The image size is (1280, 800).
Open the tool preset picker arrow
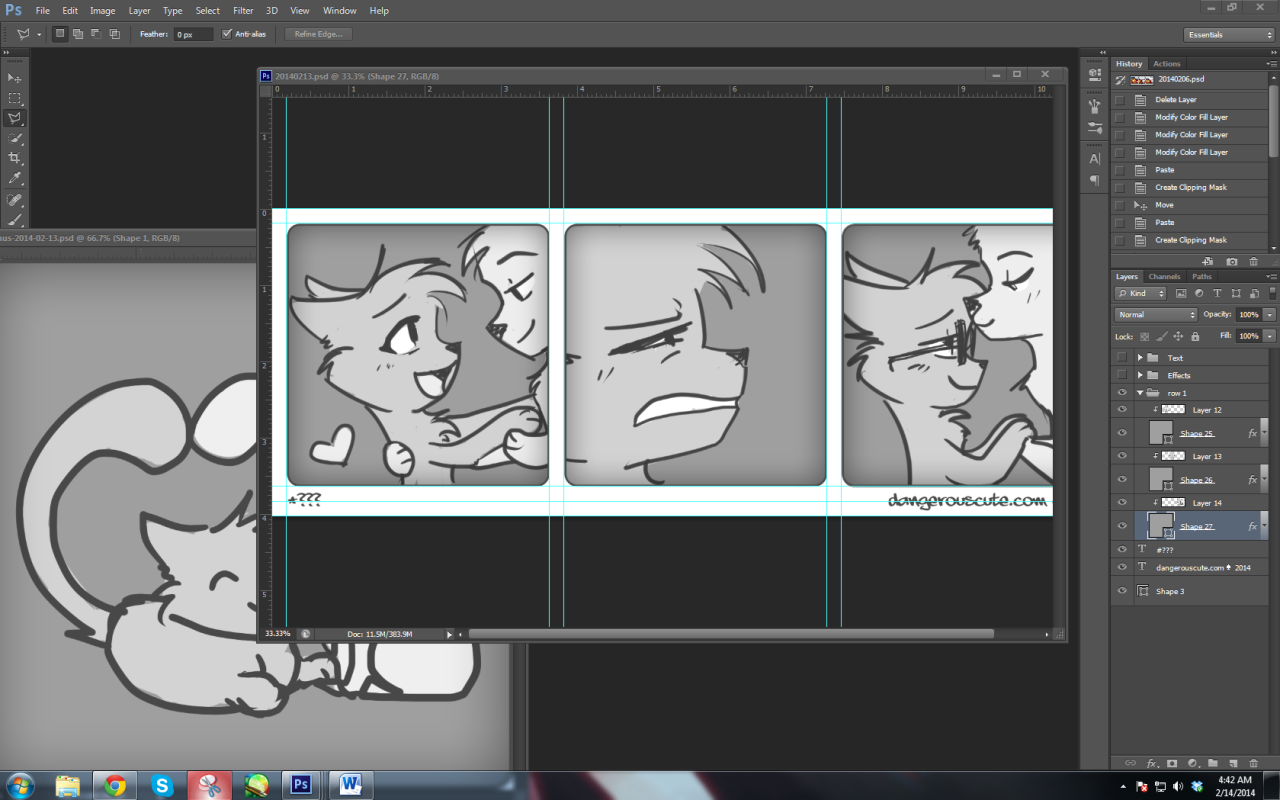[x=39, y=34]
